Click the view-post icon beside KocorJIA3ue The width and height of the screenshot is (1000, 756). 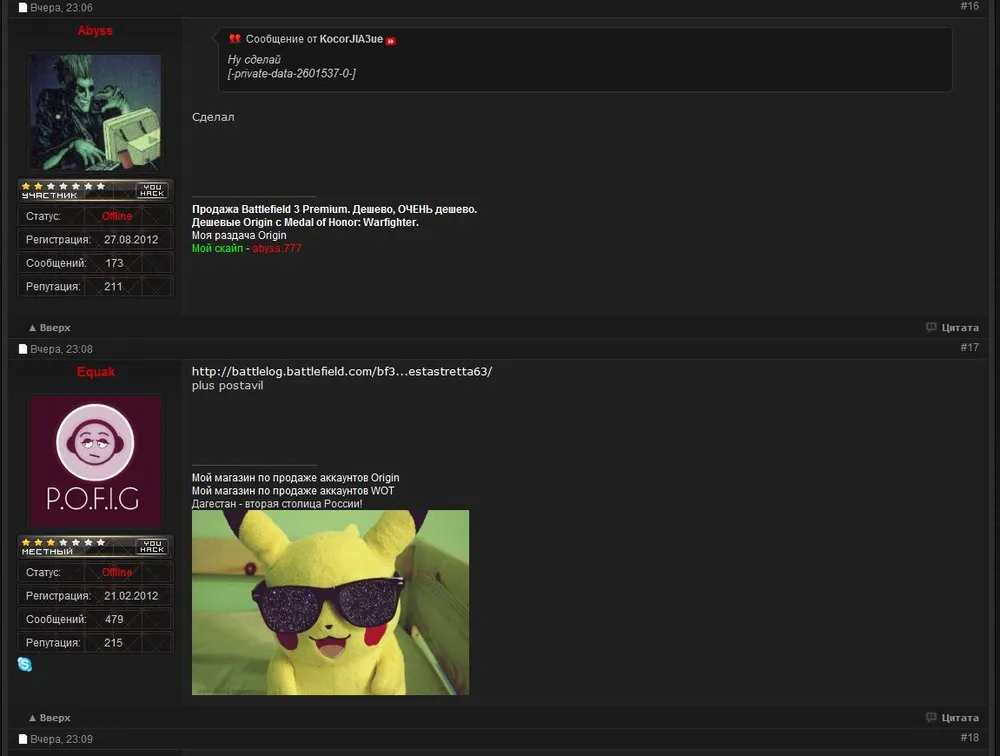391,40
